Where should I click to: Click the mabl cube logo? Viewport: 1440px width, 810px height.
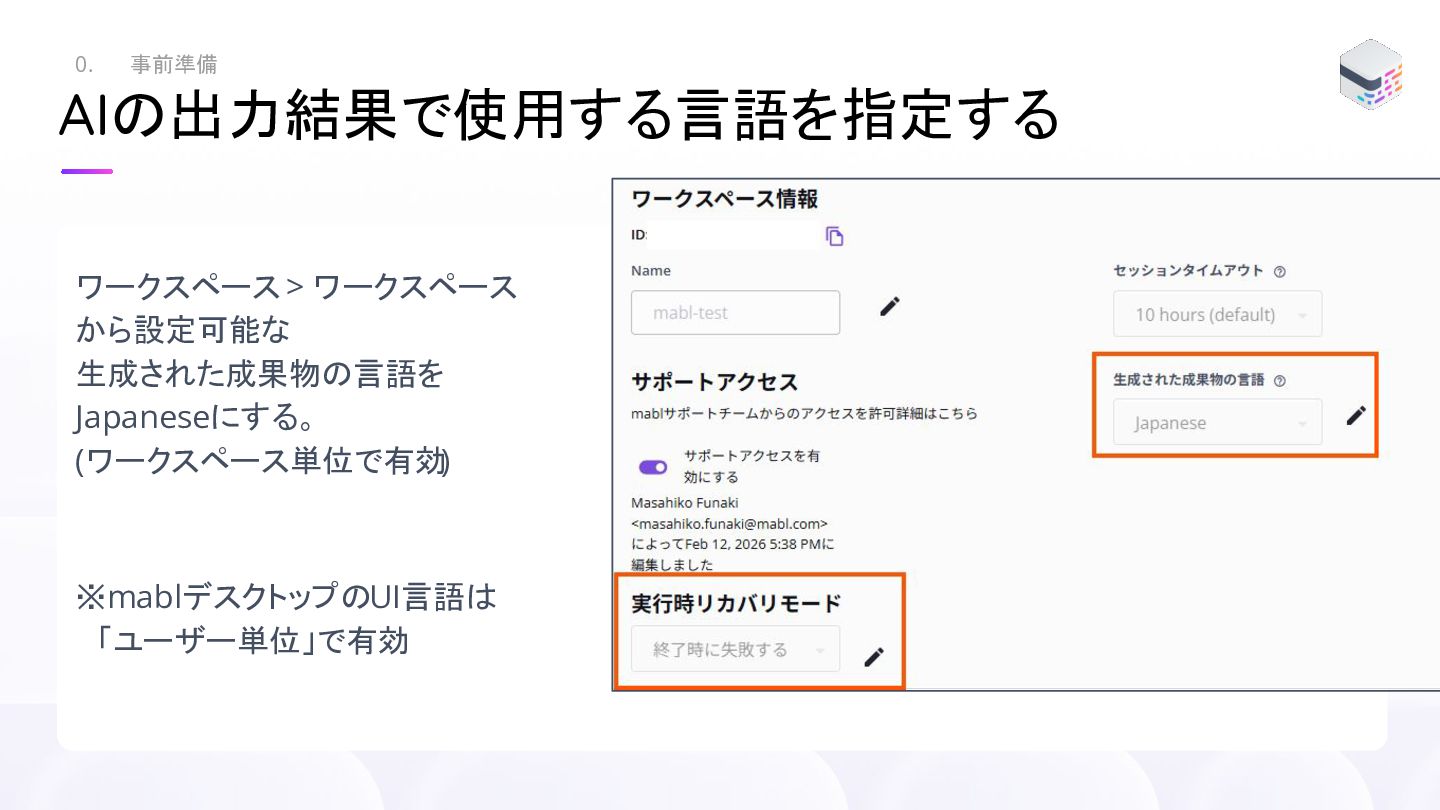click(x=1371, y=74)
